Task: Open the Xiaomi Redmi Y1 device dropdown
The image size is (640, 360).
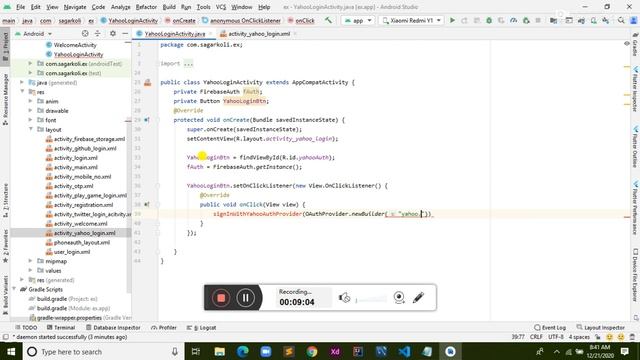Action: click(411, 20)
